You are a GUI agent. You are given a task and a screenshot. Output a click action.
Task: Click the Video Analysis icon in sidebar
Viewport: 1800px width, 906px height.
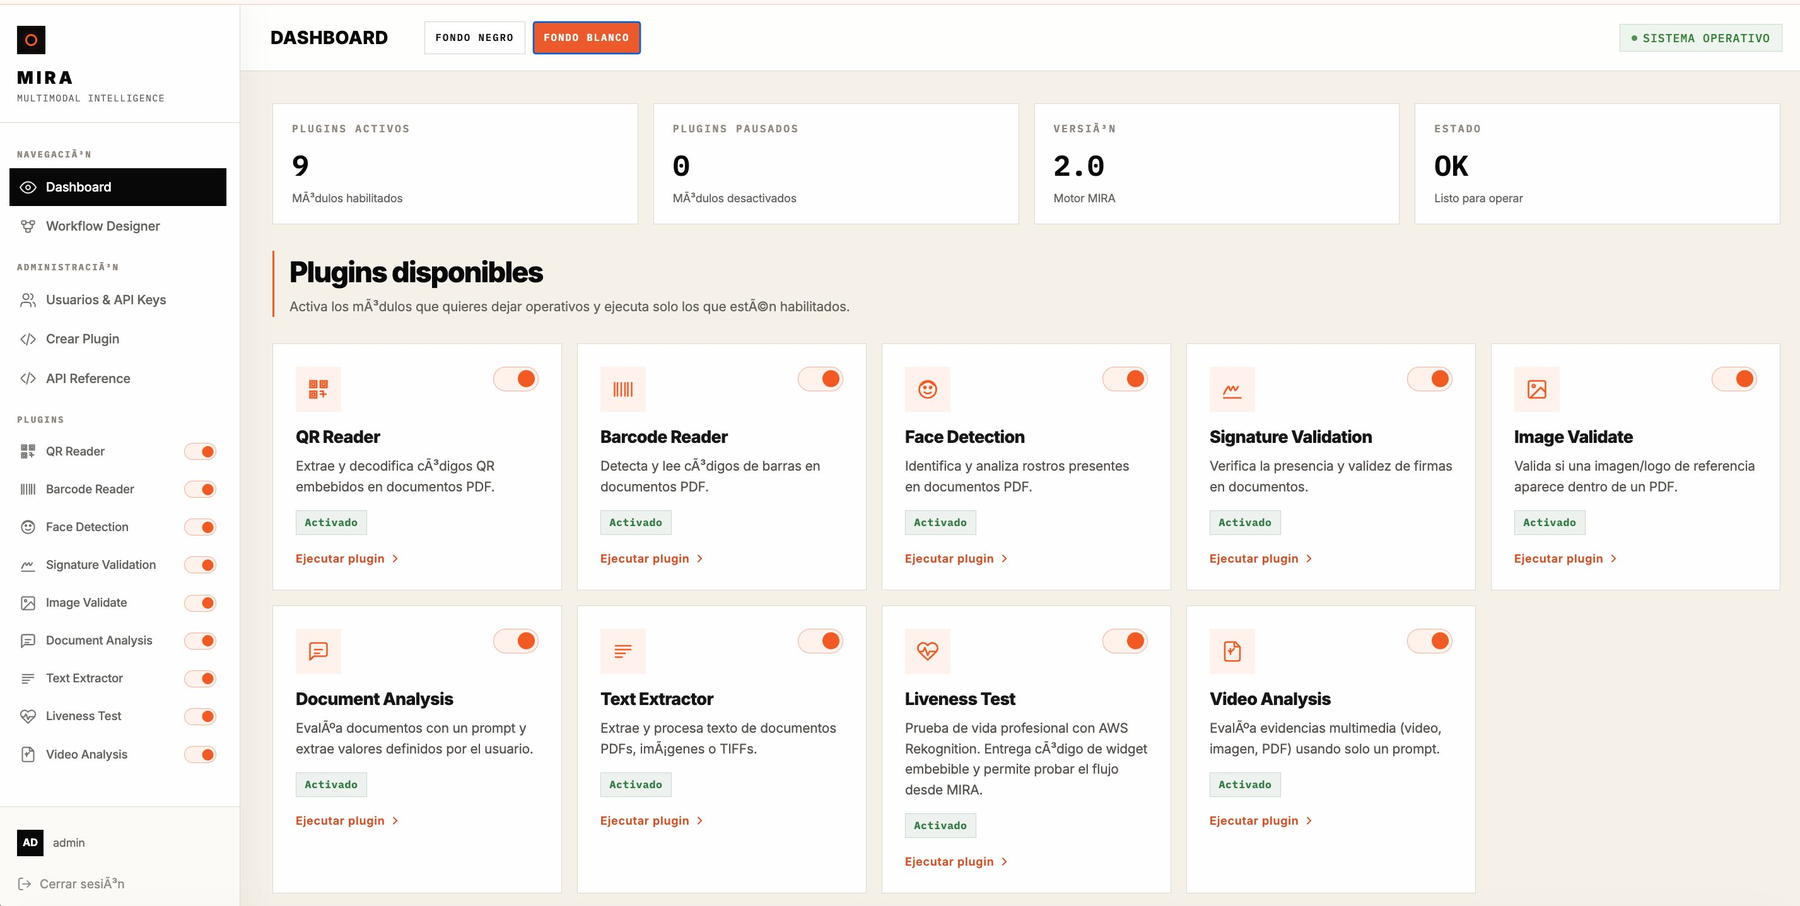point(28,754)
